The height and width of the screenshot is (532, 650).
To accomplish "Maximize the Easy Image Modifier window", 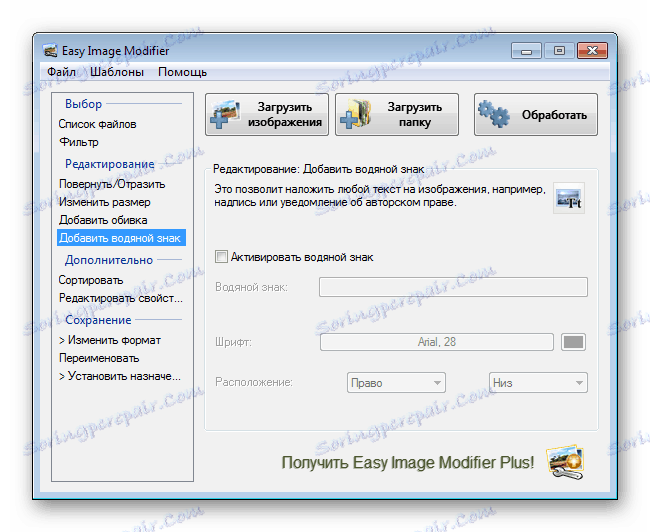I will (559, 51).
